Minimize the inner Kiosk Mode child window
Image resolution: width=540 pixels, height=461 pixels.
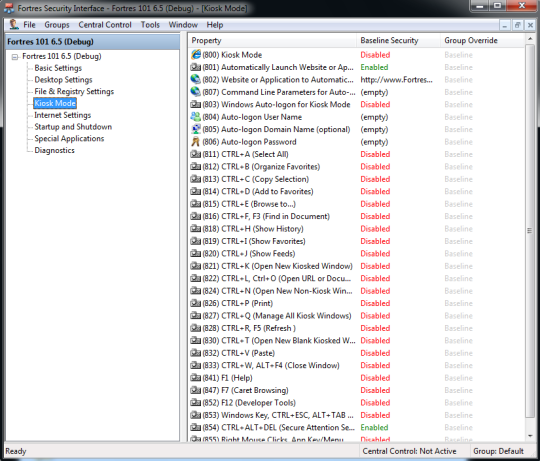pos(505,25)
